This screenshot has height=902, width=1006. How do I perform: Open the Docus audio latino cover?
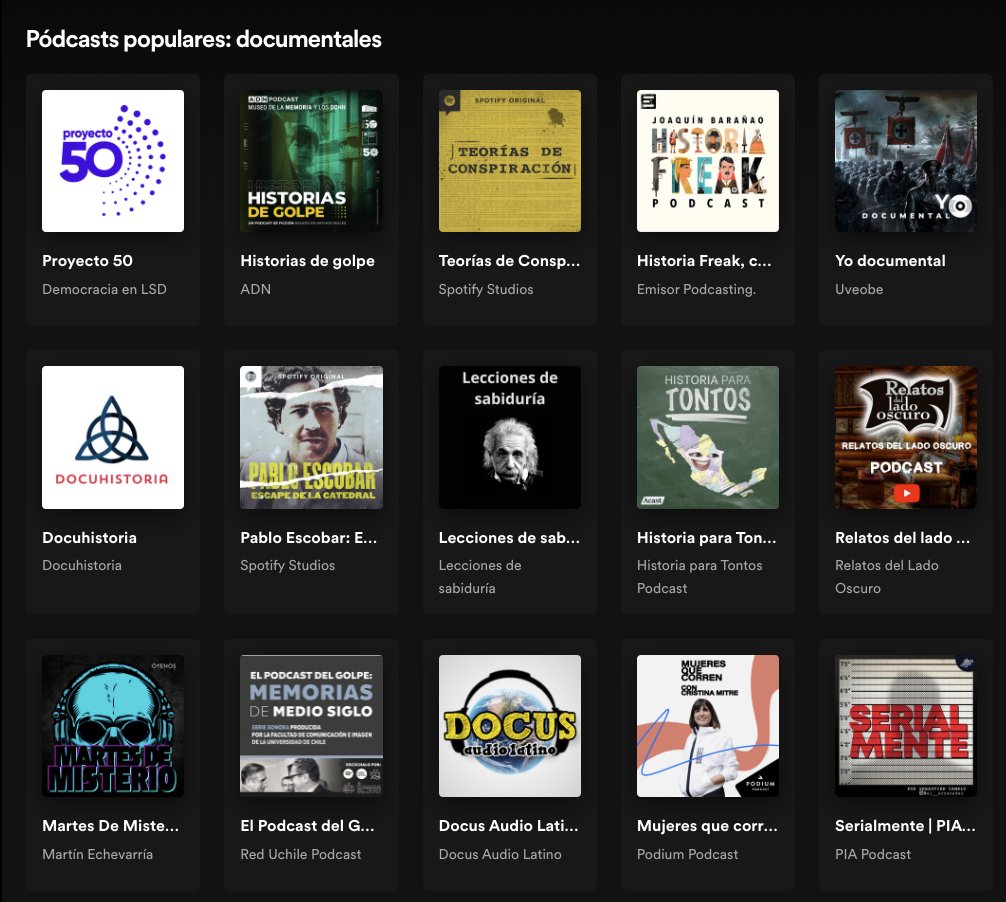(x=509, y=726)
